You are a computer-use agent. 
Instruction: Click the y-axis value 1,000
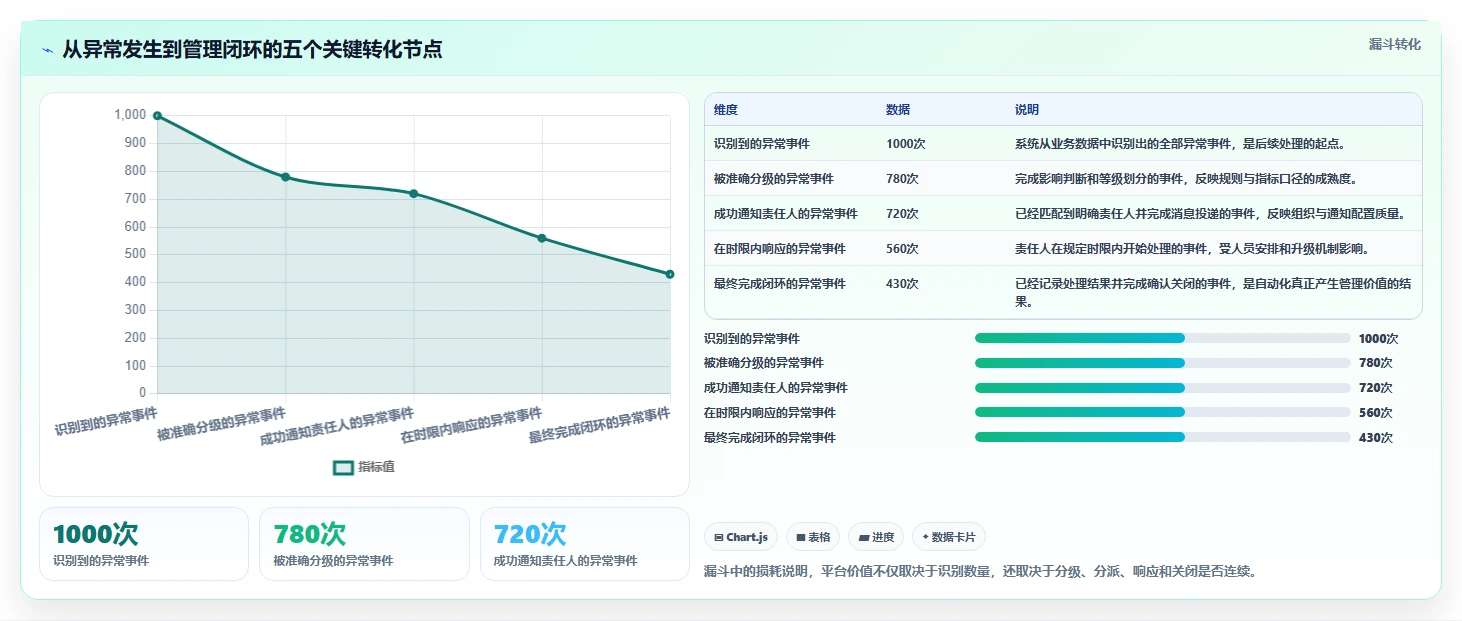click(x=130, y=115)
